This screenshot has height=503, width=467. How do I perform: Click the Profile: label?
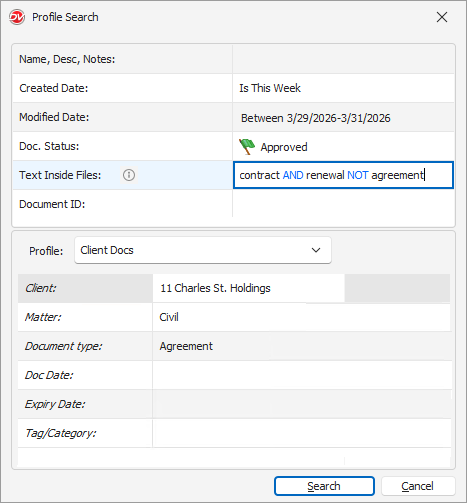(x=46, y=251)
